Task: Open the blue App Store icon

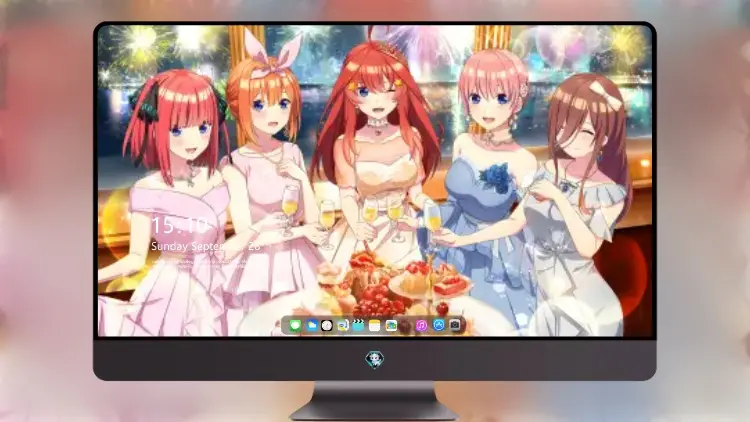Action: tap(439, 325)
